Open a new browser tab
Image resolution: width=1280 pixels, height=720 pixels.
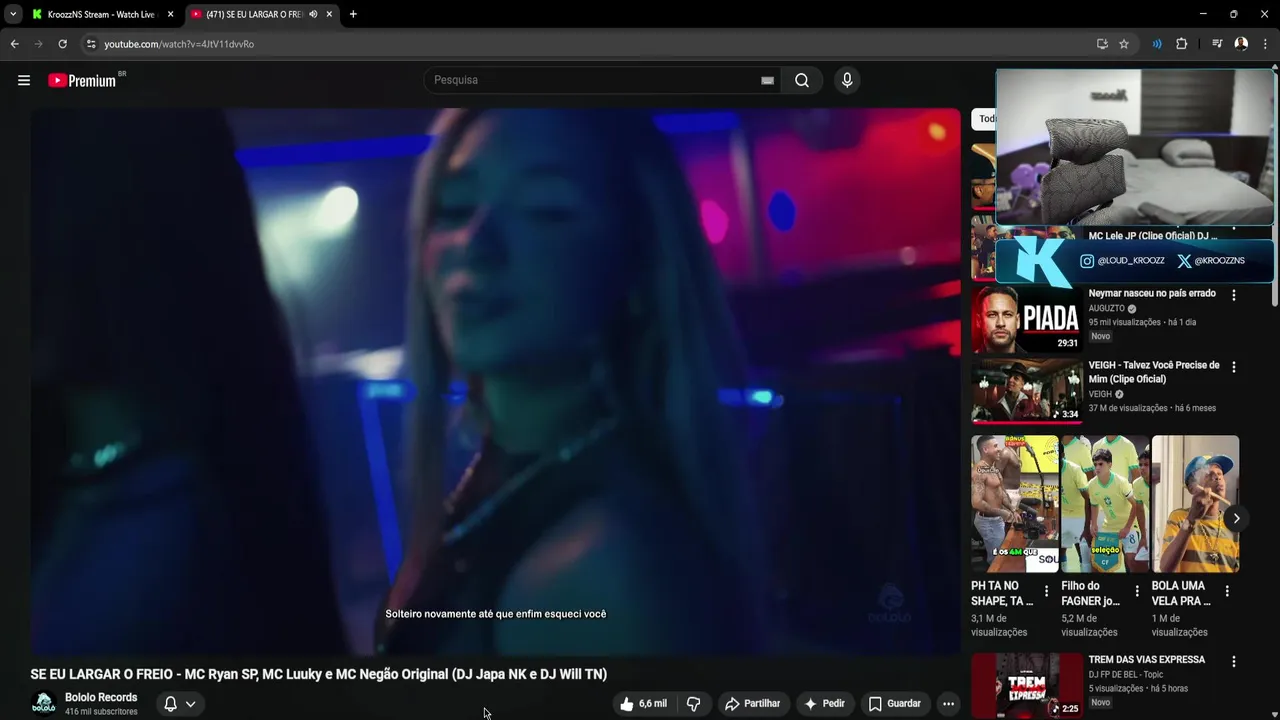(x=353, y=14)
